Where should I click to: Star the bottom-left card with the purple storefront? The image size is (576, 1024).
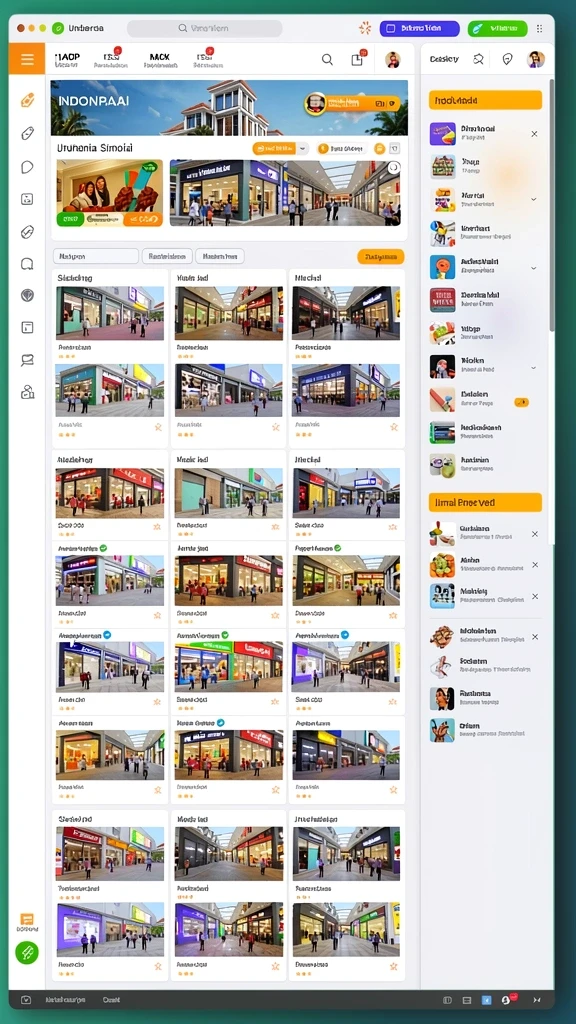[157, 966]
